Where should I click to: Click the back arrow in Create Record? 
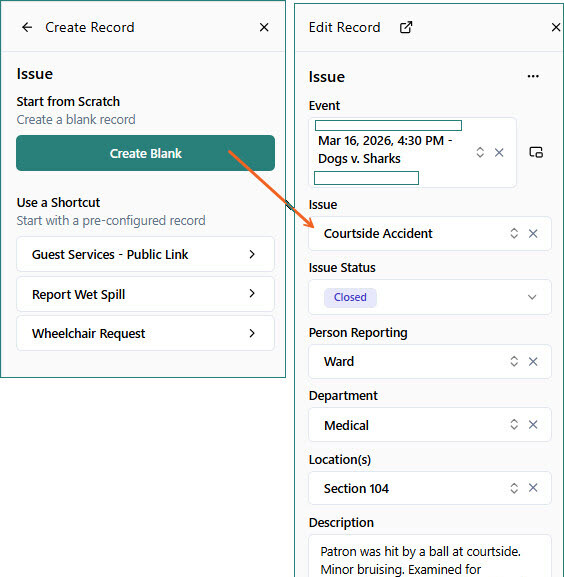coord(27,27)
